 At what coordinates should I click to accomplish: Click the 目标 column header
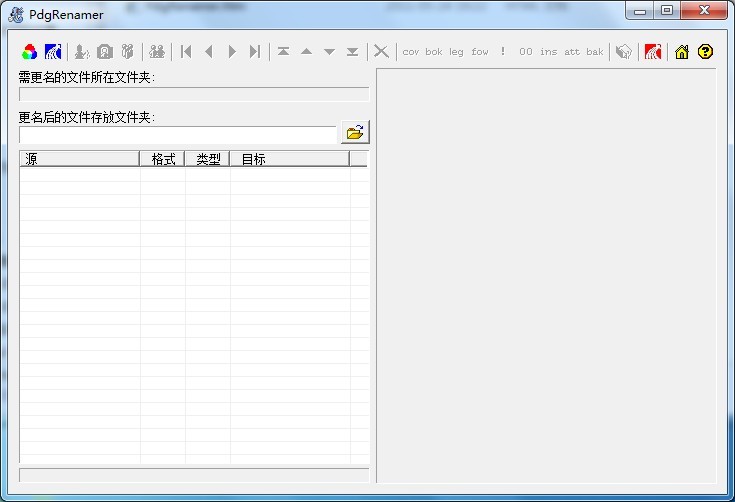point(289,159)
